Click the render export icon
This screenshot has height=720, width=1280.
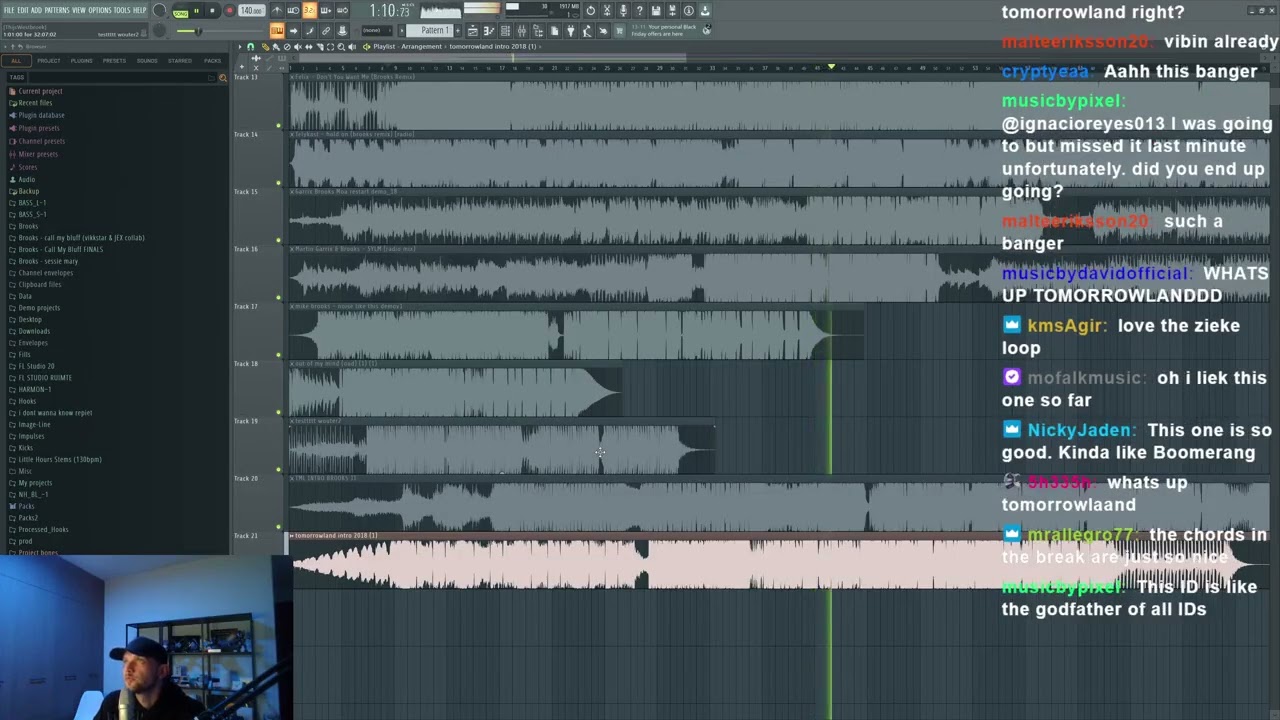pos(672,11)
